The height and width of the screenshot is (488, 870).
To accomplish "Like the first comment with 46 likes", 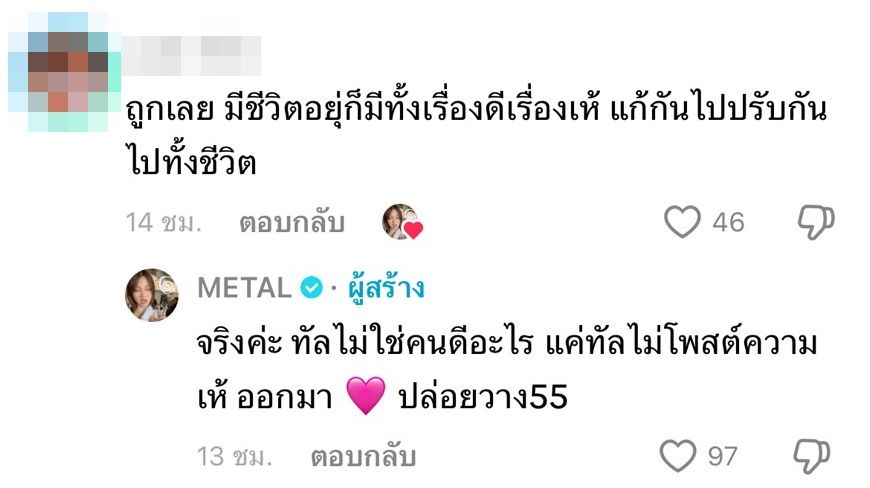I will coord(682,222).
